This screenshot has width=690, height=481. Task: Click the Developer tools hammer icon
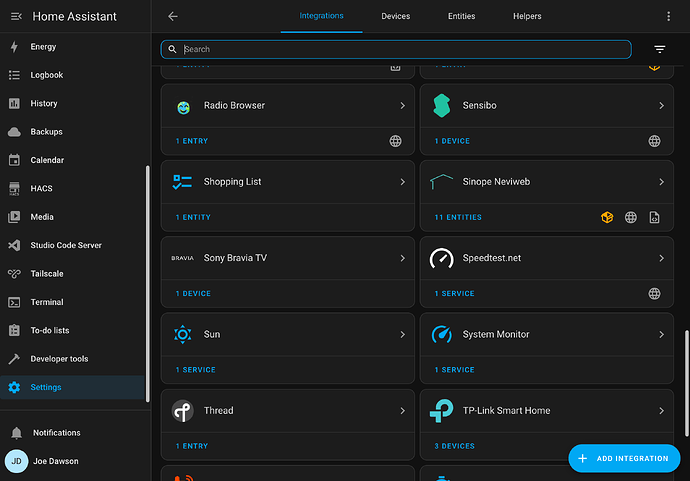(x=14, y=359)
